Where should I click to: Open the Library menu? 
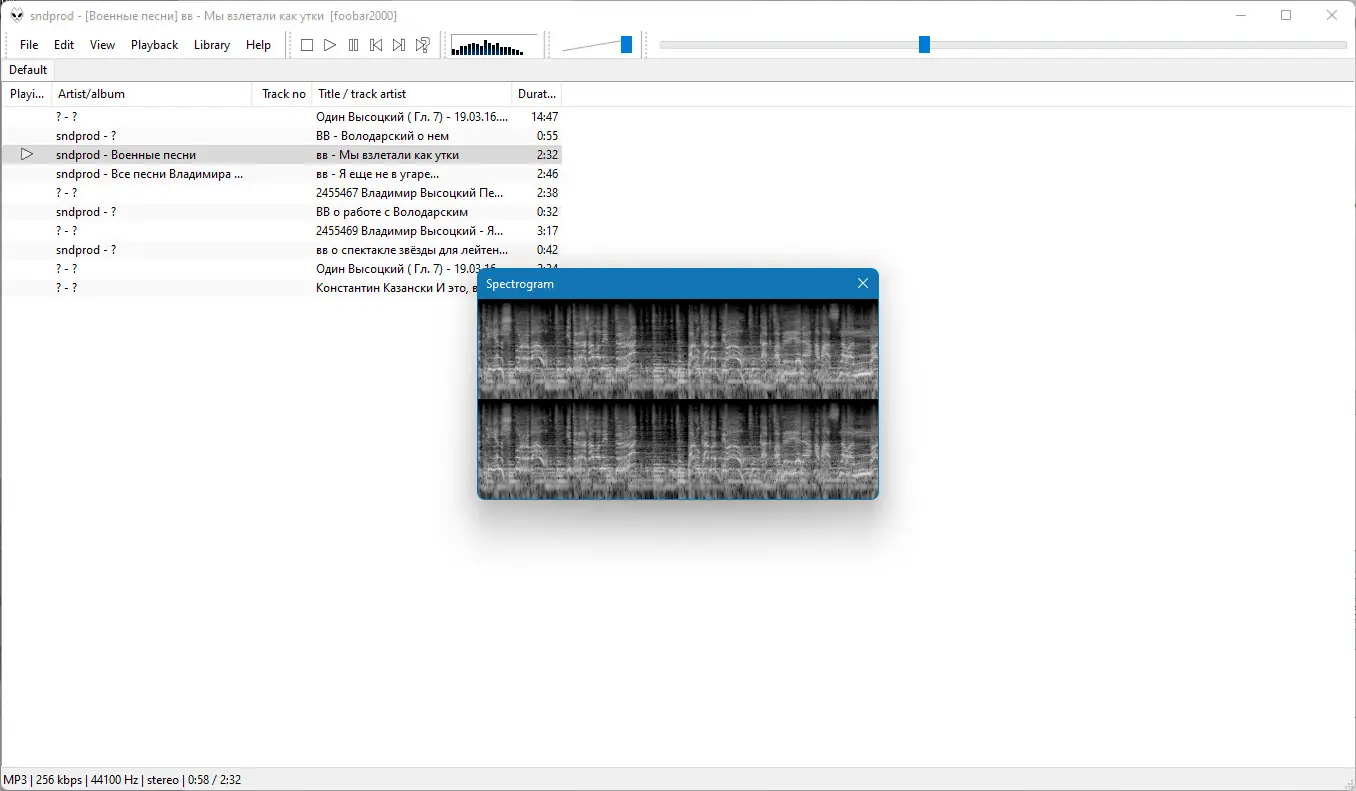tap(212, 45)
